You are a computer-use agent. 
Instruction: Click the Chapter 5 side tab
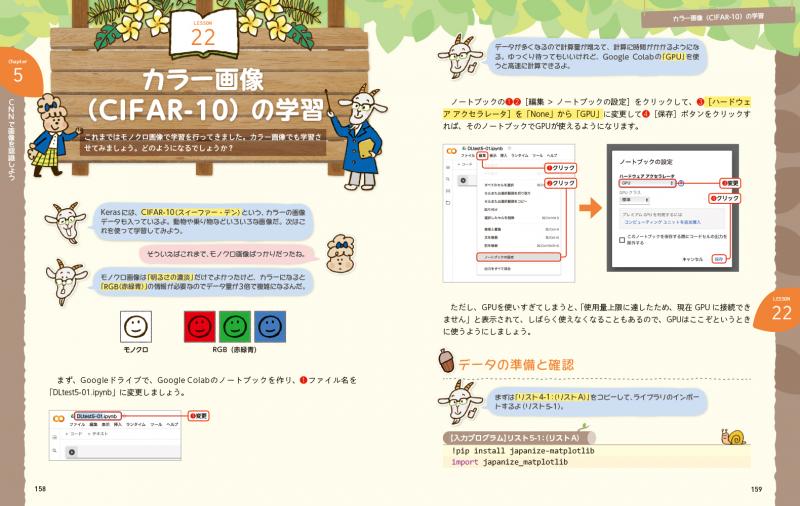[17, 75]
